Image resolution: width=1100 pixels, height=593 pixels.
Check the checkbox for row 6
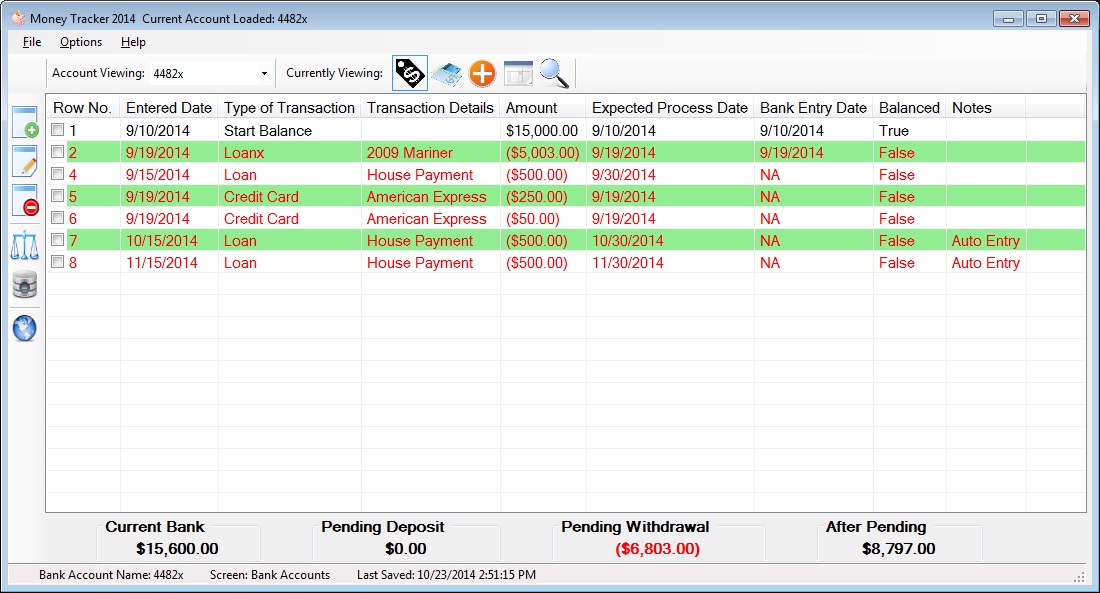pyautogui.click(x=58, y=218)
